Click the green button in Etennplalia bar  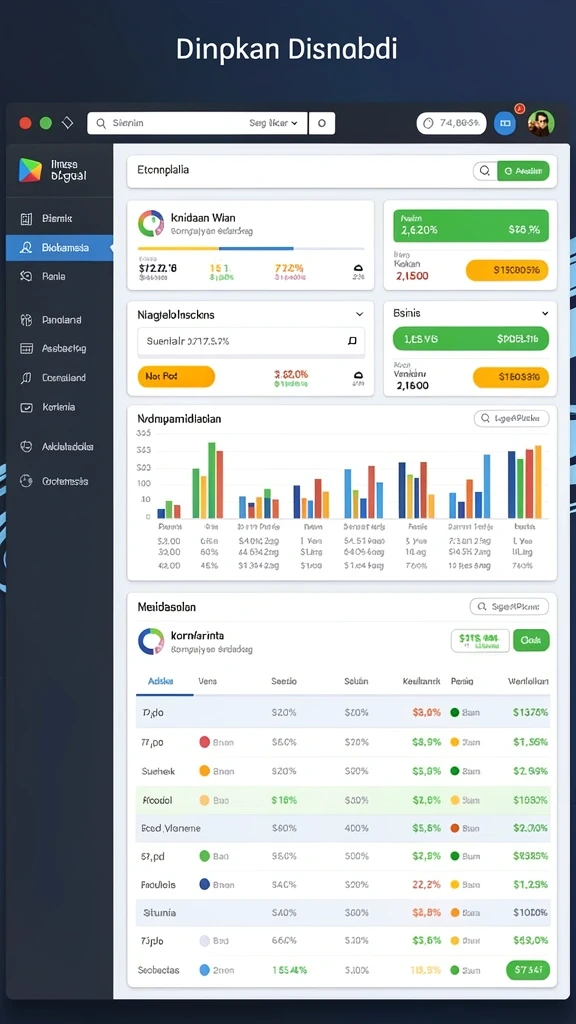(523, 171)
